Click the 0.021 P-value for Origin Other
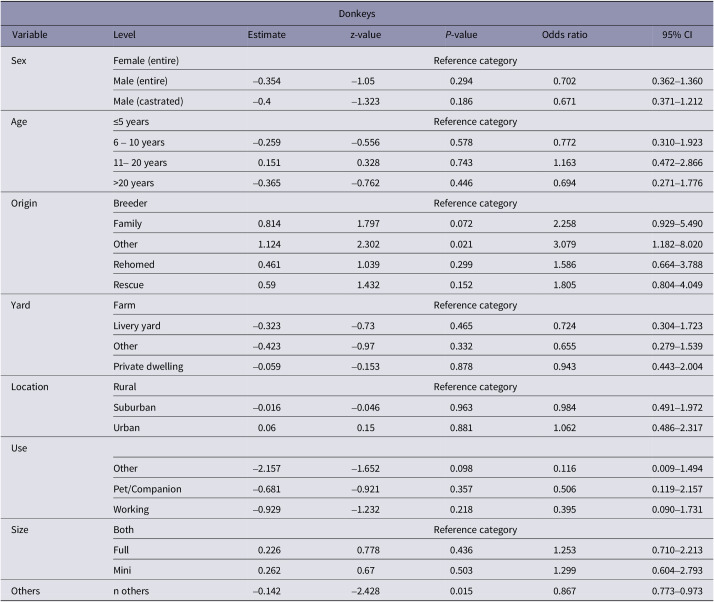 point(461,244)
